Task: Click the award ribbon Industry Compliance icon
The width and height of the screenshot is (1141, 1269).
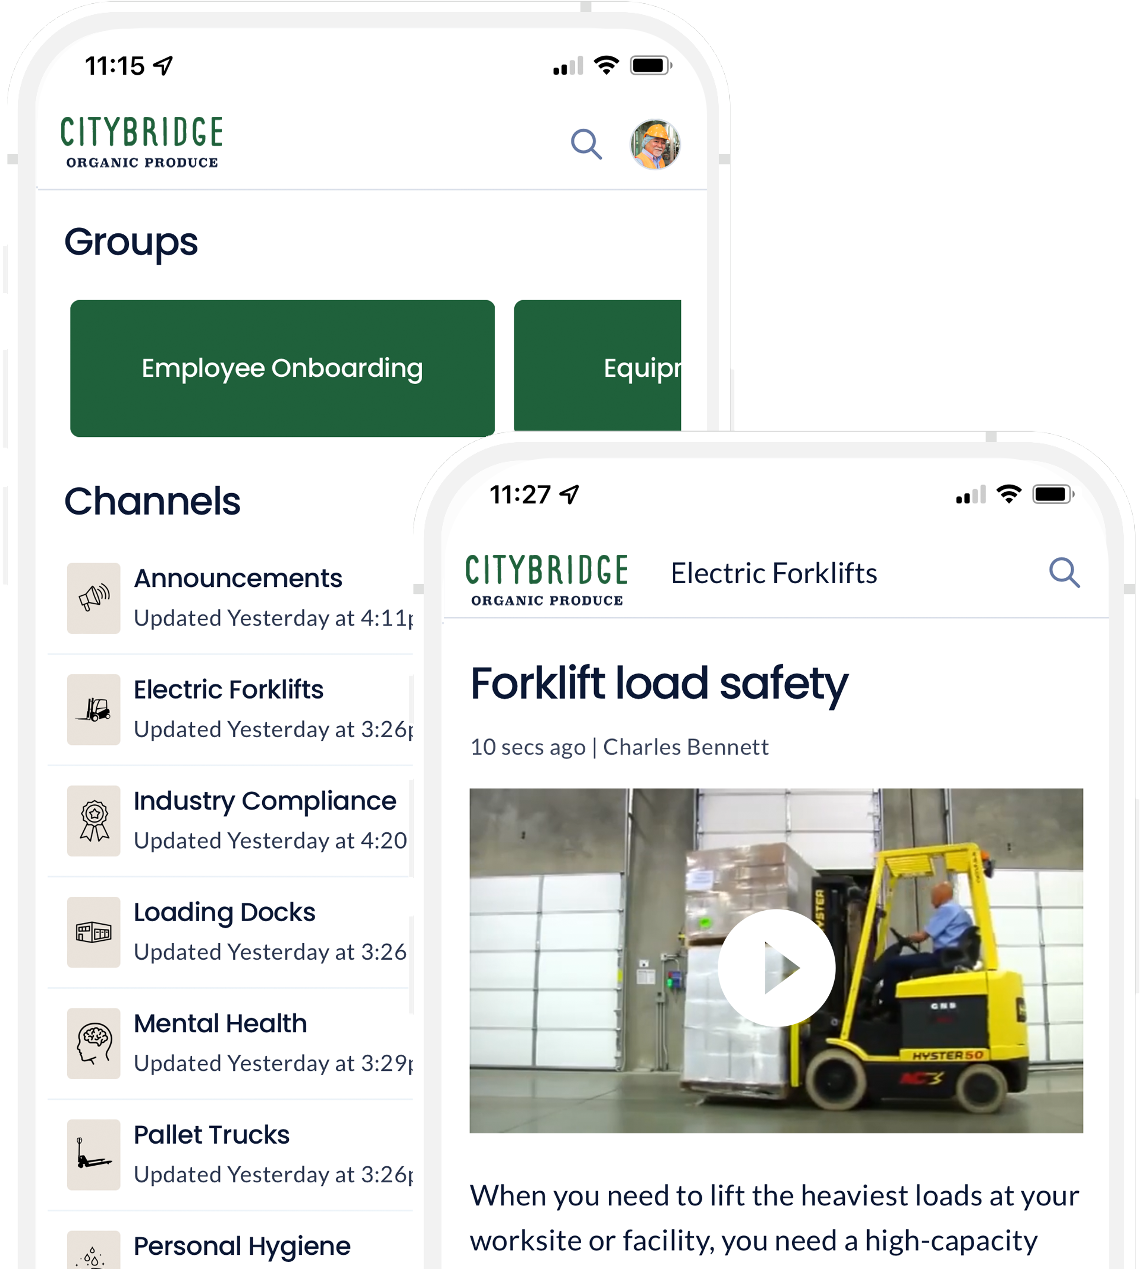Action: pyautogui.click(x=94, y=821)
